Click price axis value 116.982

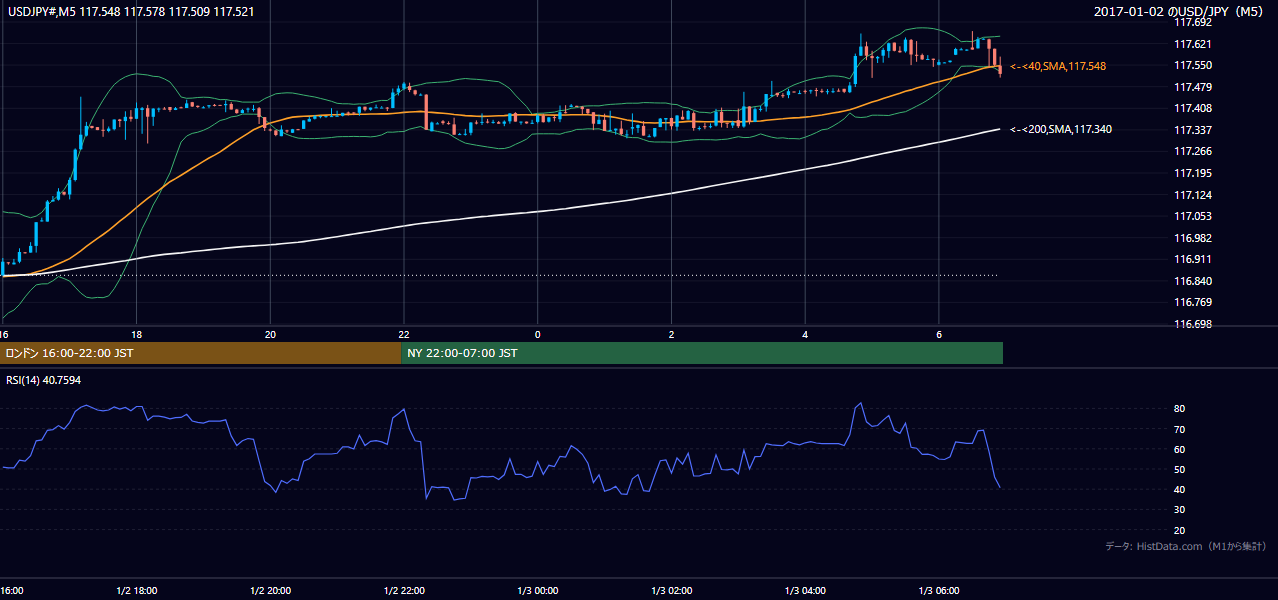click(1192, 238)
